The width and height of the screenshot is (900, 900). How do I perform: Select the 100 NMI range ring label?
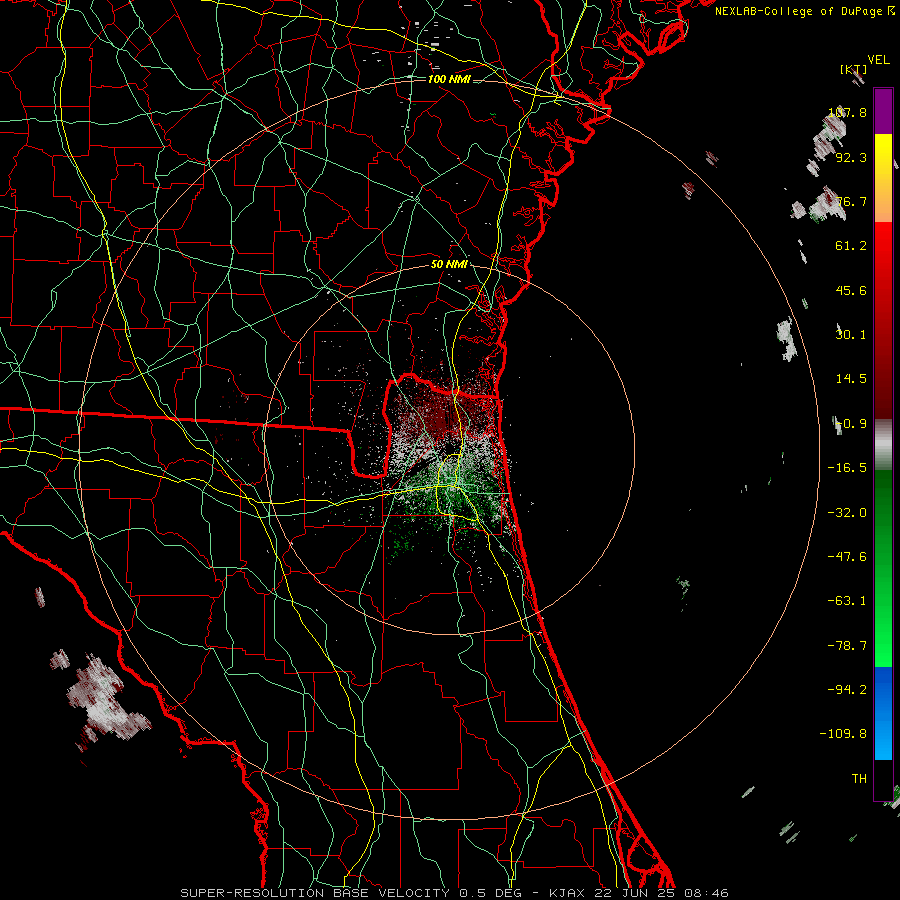click(449, 79)
